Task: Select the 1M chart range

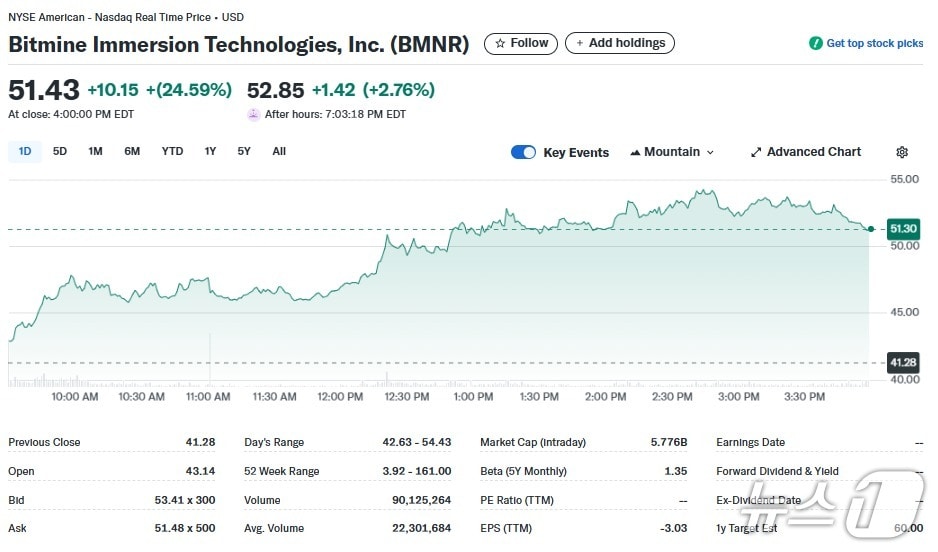Action: coord(95,151)
